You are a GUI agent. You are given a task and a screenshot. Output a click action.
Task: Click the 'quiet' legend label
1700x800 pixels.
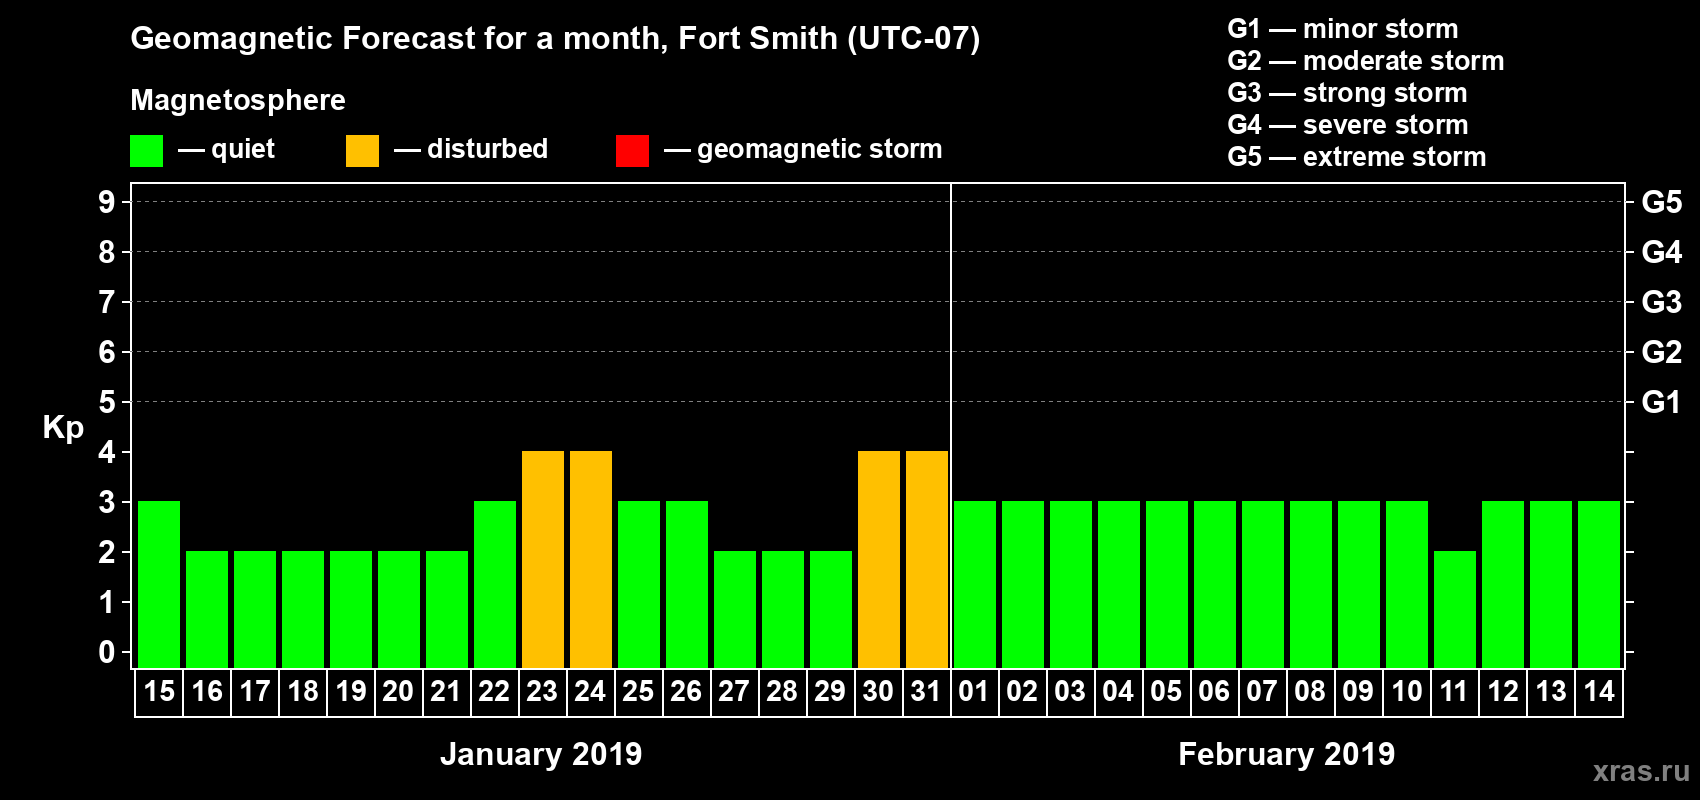pos(243,149)
